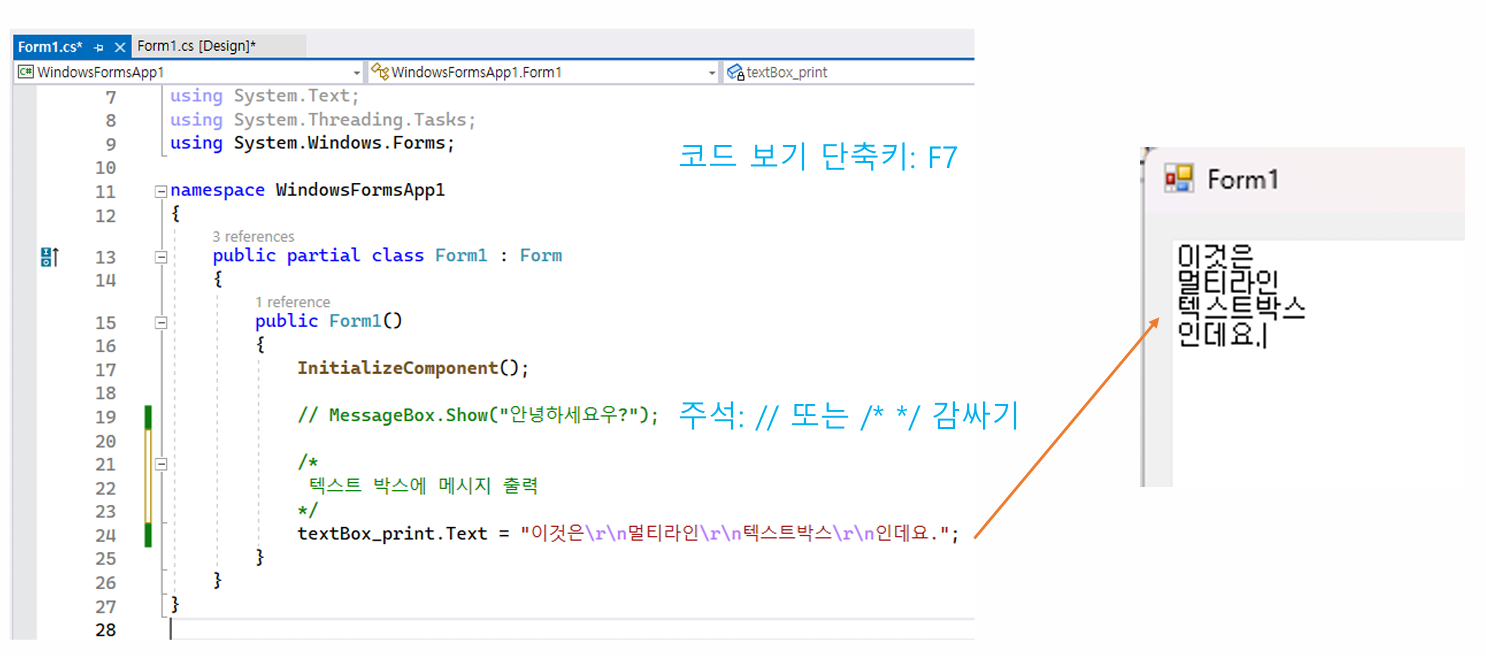The image size is (1486, 656).
Task: Click the line number 28 in the gutter
Action: click(105, 630)
